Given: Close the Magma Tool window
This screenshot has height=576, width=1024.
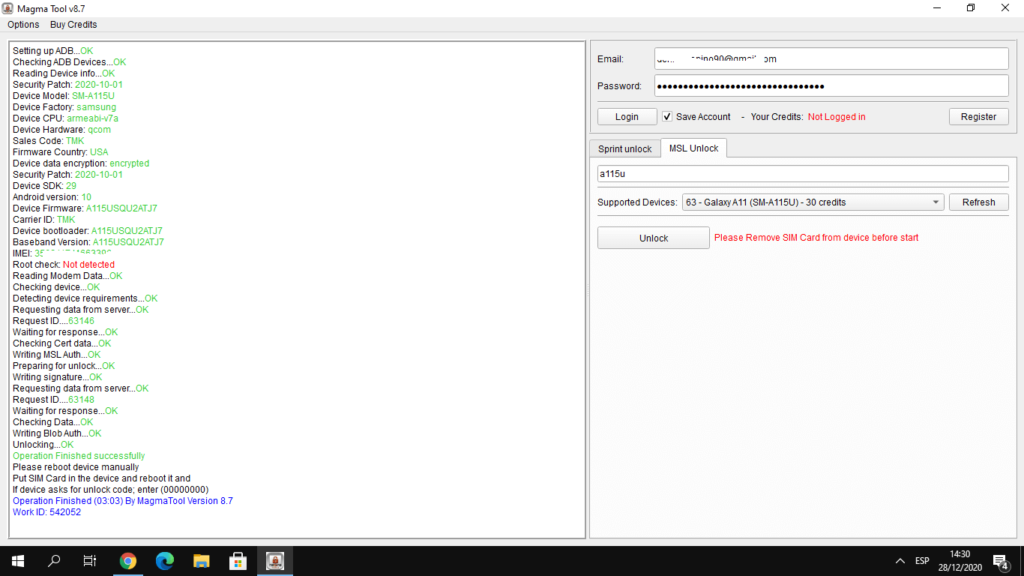Looking at the screenshot, I should click(x=1005, y=8).
